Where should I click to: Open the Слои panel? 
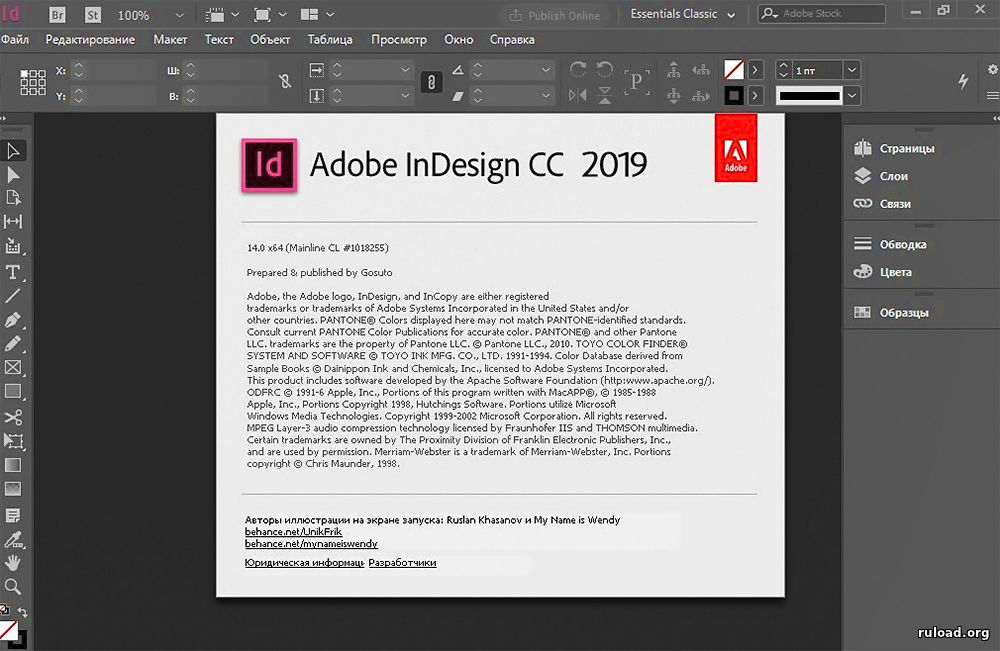tap(881, 176)
